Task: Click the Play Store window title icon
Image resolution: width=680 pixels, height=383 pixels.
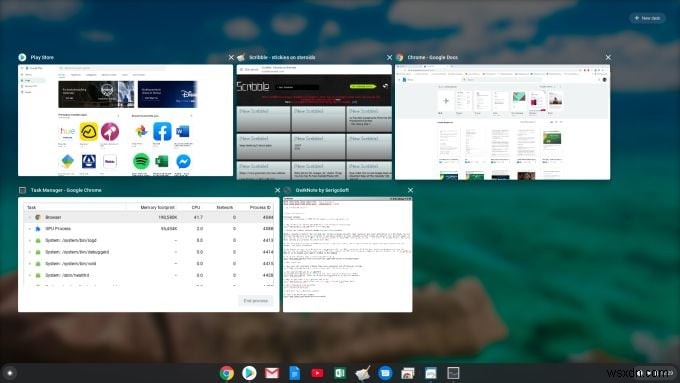Action: (x=22, y=57)
